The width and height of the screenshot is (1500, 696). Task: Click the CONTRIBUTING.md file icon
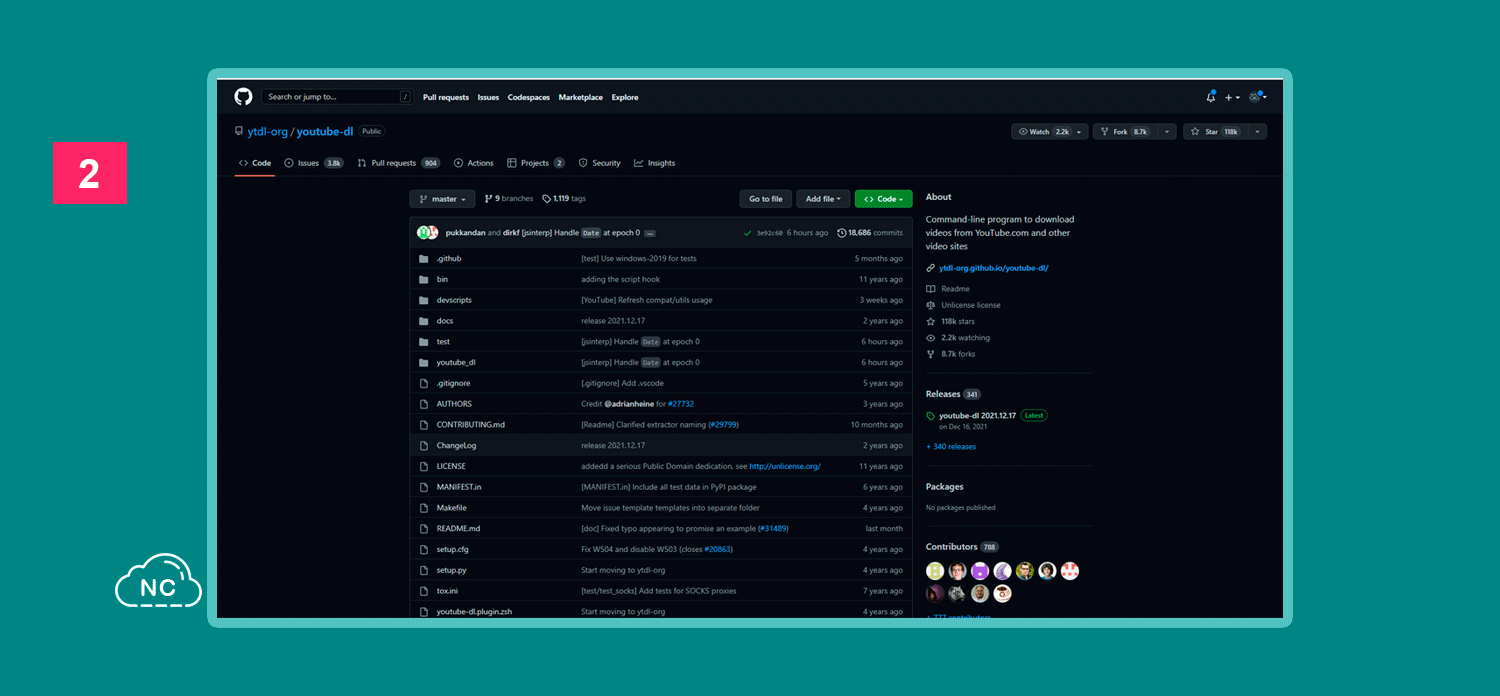(424, 425)
